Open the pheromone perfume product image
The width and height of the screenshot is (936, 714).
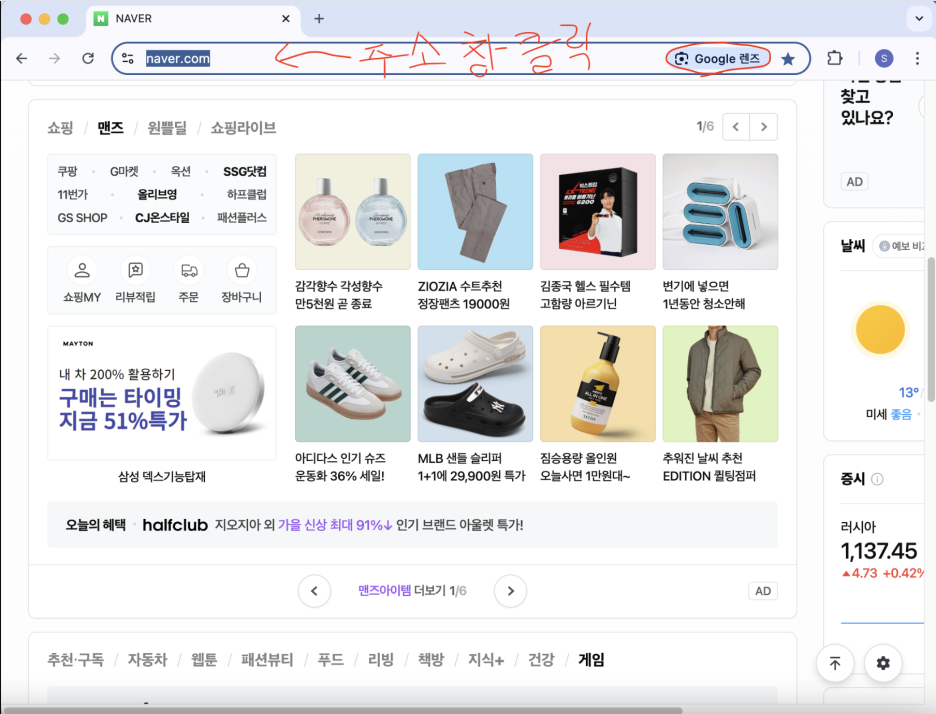tap(353, 212)
